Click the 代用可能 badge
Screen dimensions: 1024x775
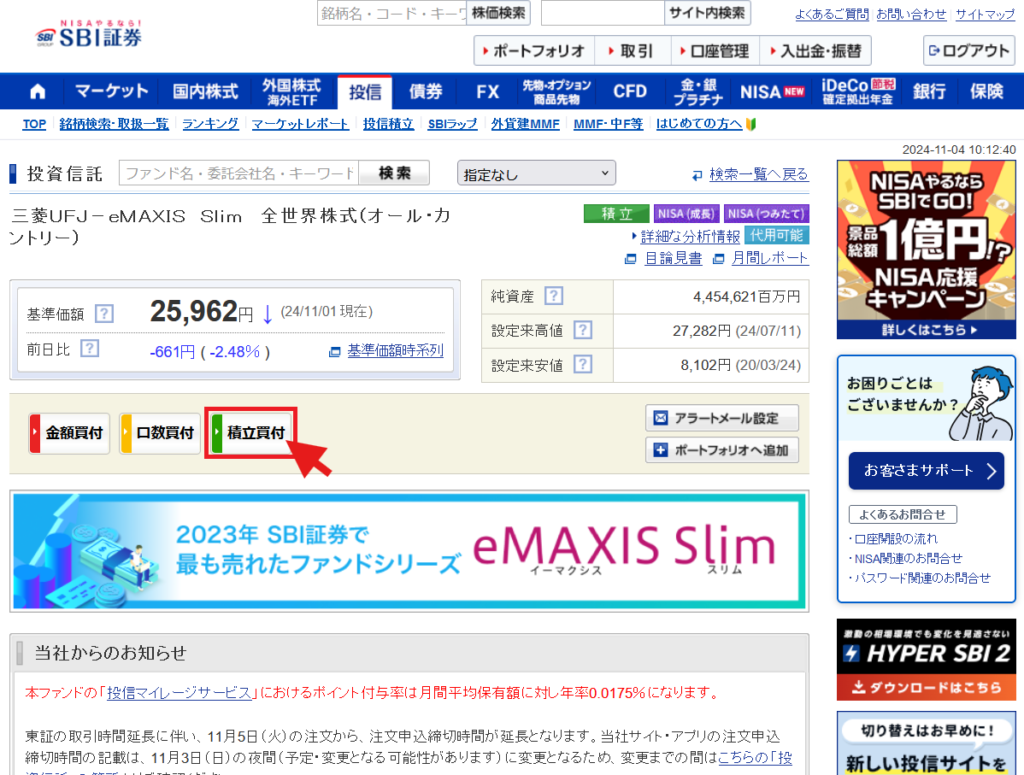click(776, 235)
